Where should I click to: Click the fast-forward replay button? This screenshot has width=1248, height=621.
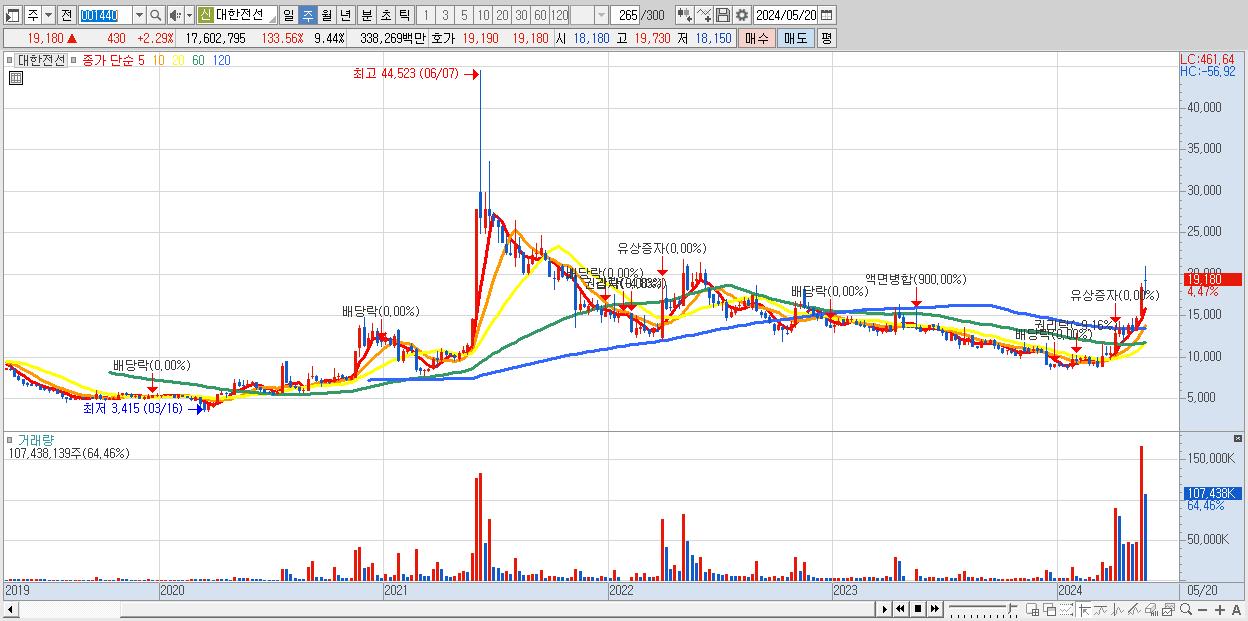point(935,609)
